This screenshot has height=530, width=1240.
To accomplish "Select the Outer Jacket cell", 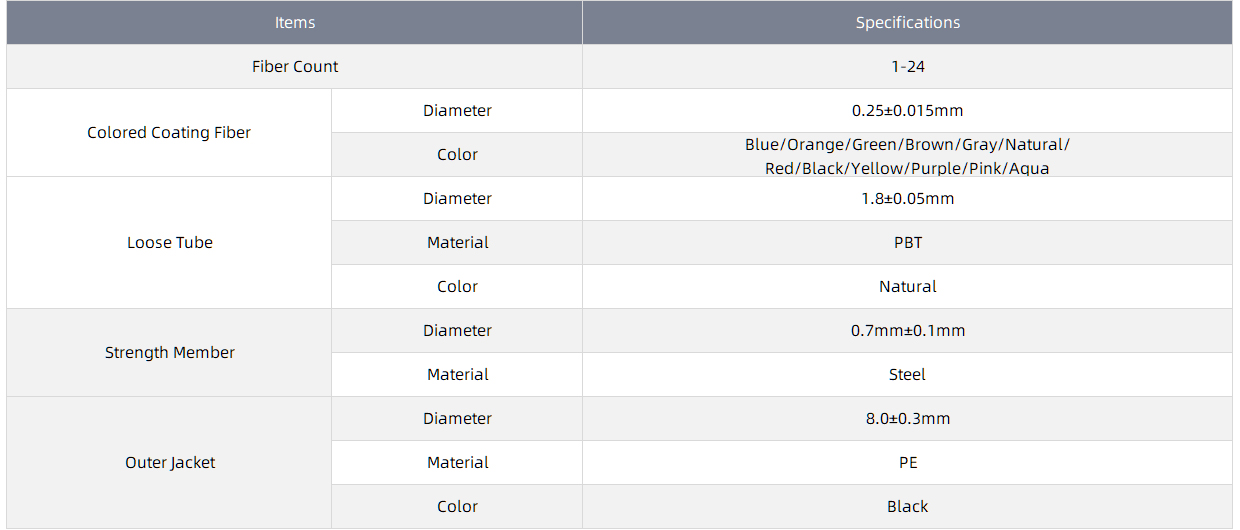I will click(x=169, y=462).
